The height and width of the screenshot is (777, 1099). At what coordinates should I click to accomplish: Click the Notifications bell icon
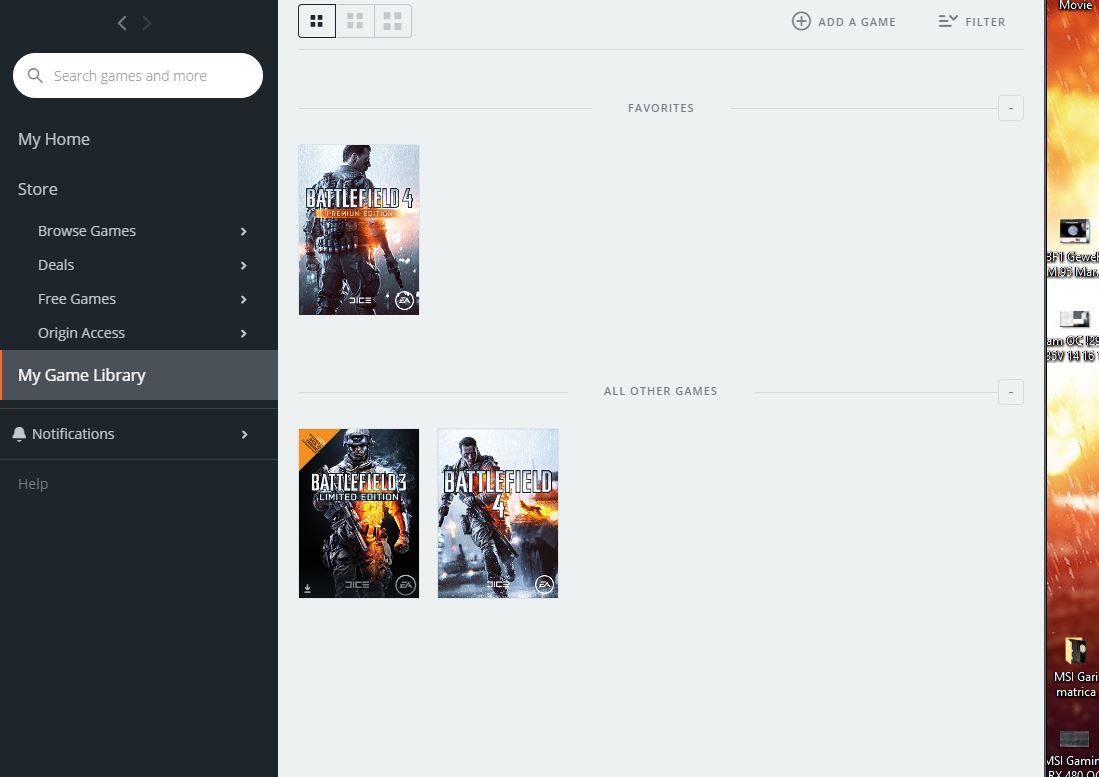pos(20,434)
